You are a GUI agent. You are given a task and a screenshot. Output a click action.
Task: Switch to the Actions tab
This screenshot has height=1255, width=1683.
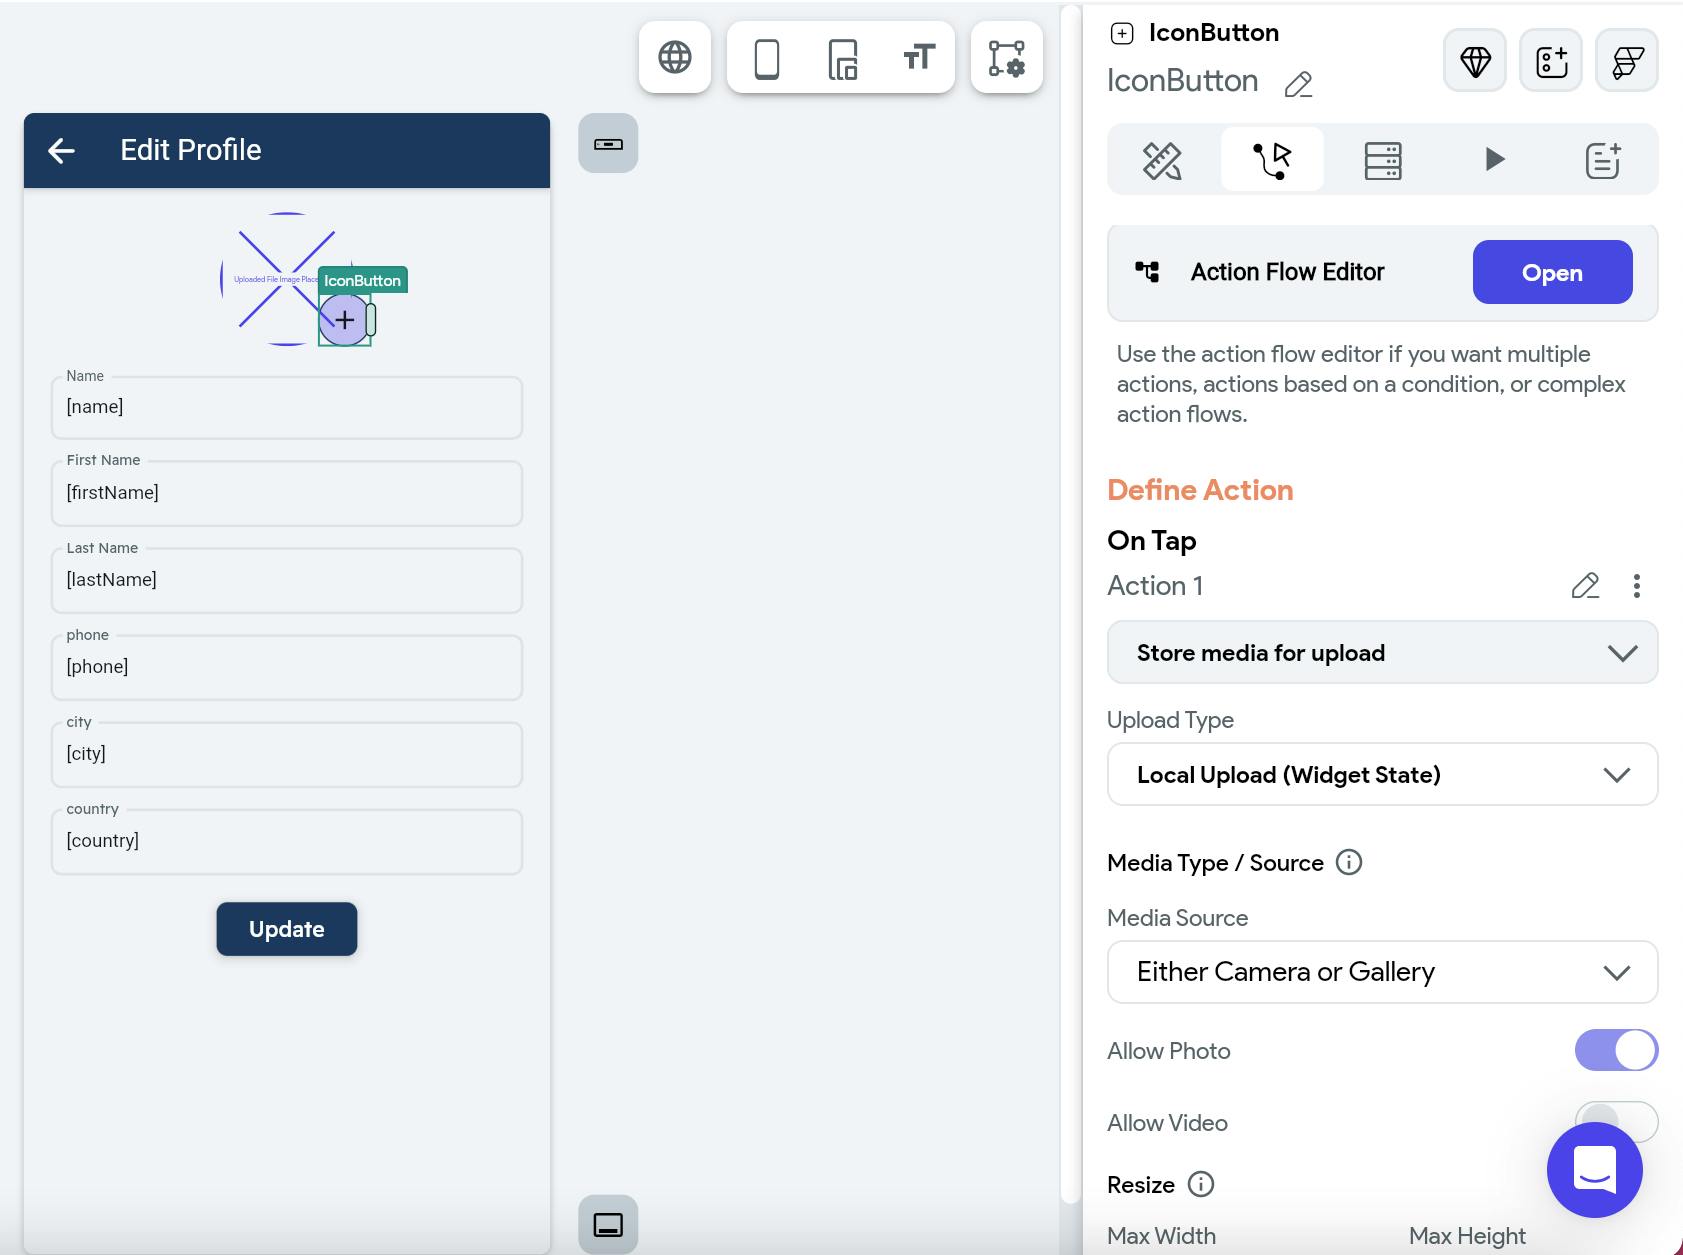pyautogui.click(x=1272, y=160)
